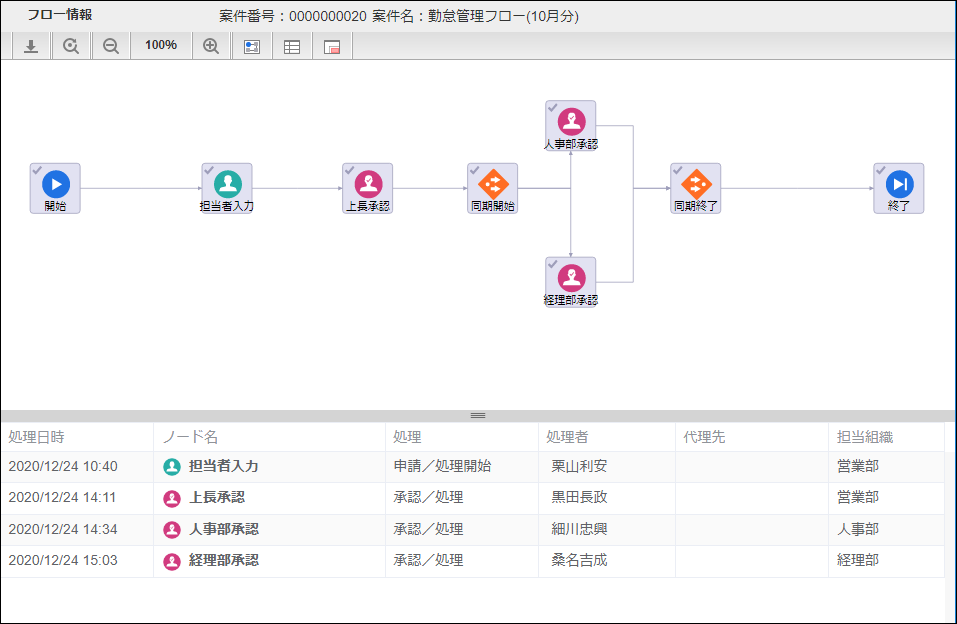Toggle the flow diagram view icon

coord(252,46)
